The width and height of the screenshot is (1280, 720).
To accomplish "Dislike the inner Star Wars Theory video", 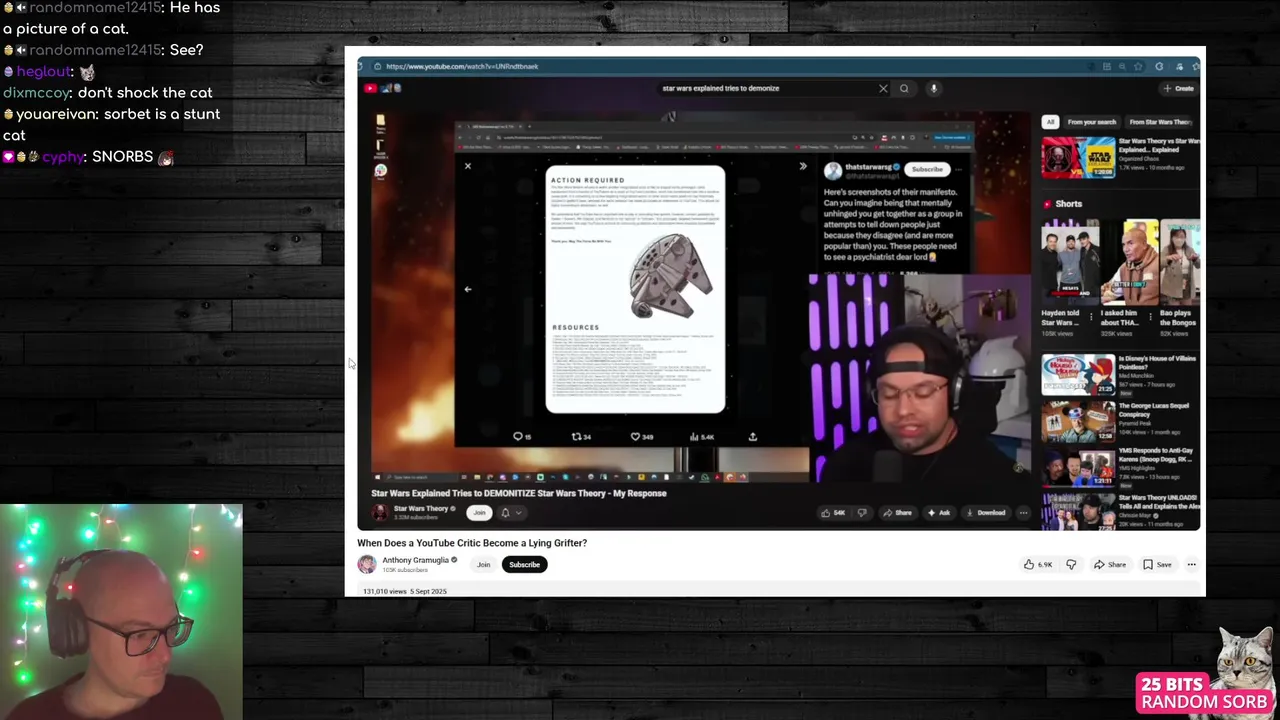I will [x=862, y=513].
